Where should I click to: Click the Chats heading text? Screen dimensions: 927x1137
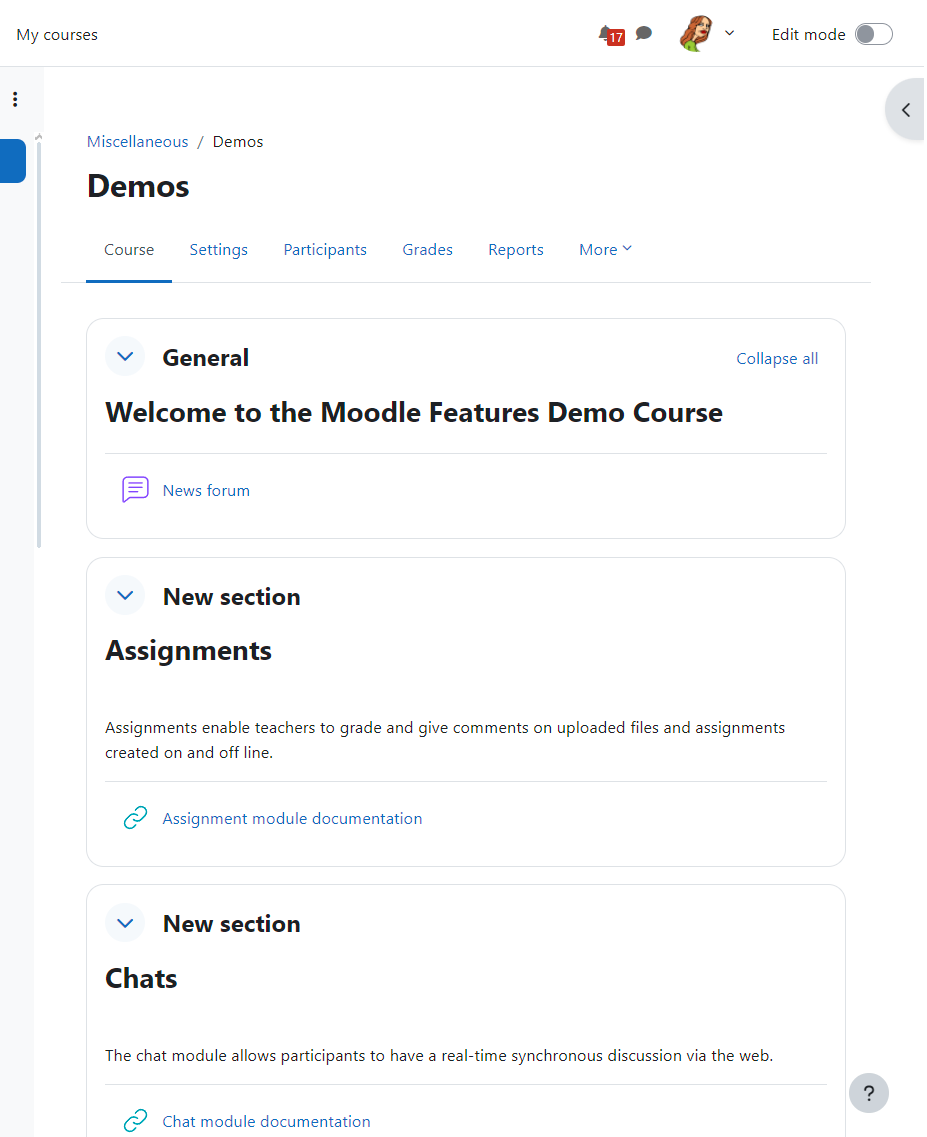pyautogui.click(x=141, y=978)
